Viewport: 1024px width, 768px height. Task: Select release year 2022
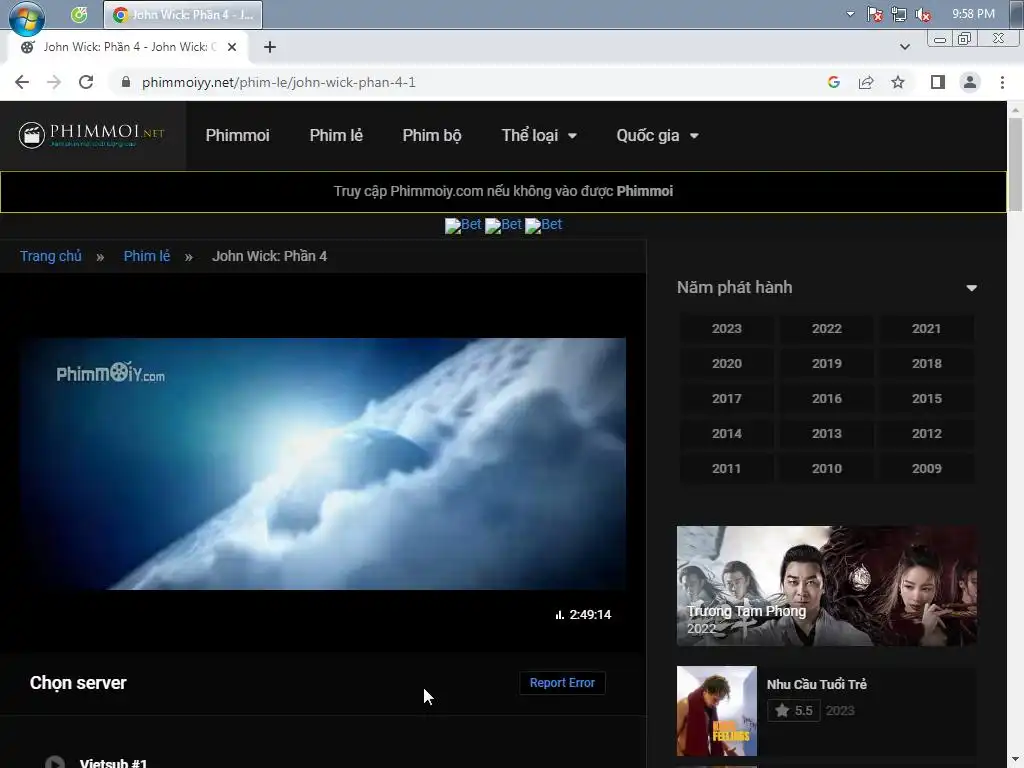827,328
